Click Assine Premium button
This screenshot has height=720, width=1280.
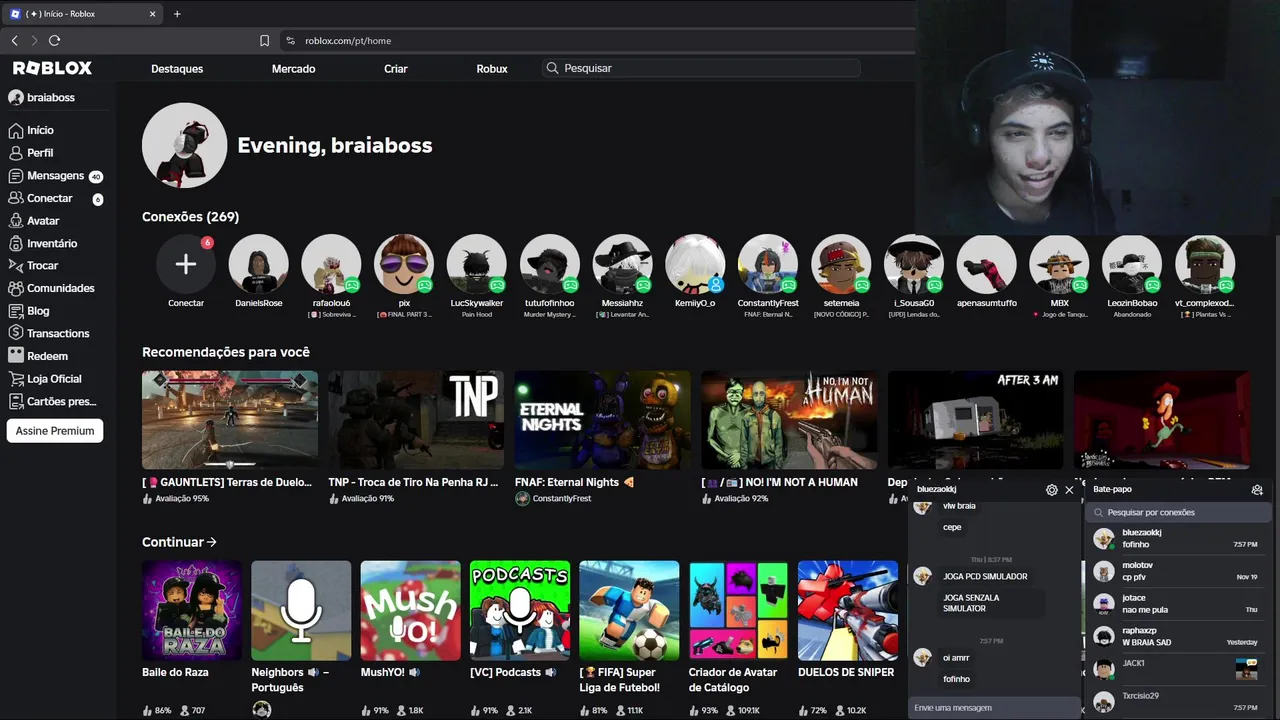(55, 431)
